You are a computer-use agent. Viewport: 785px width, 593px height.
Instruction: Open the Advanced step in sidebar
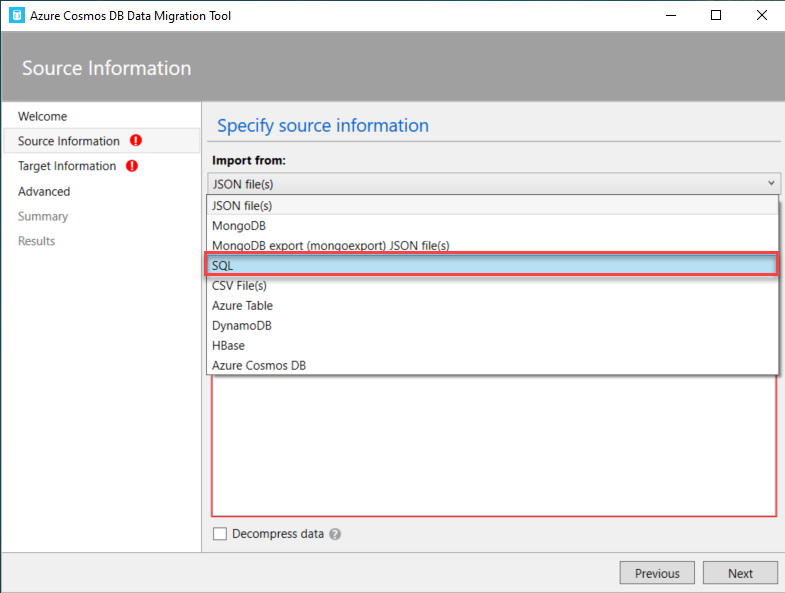coord(44,191)
